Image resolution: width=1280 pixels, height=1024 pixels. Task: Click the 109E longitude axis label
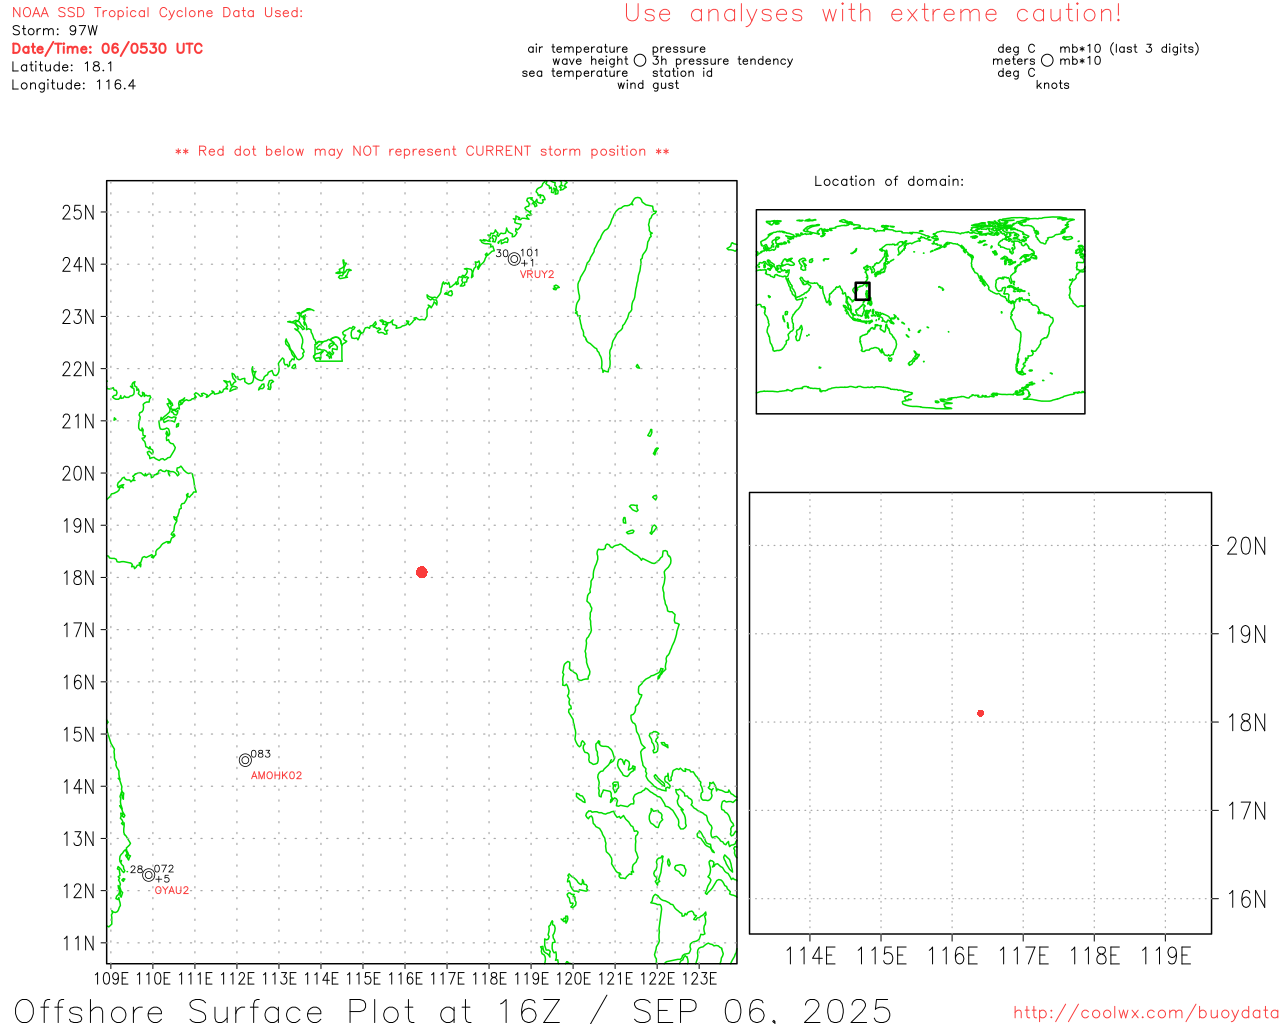111,978
